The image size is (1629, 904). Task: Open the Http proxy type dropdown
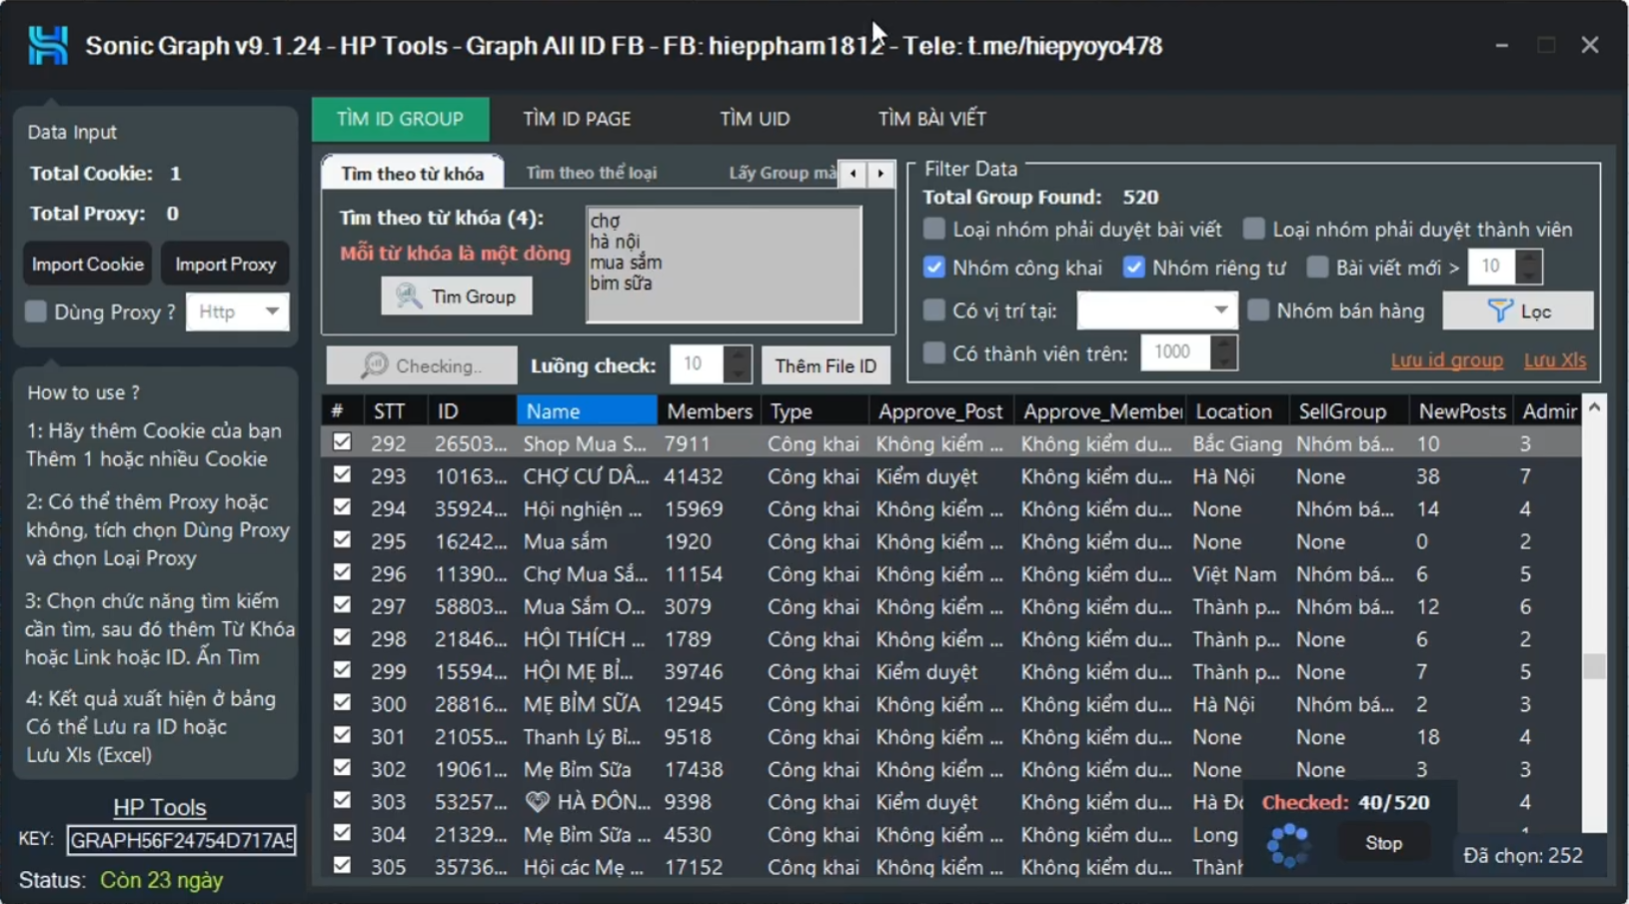tap(271, 312)
